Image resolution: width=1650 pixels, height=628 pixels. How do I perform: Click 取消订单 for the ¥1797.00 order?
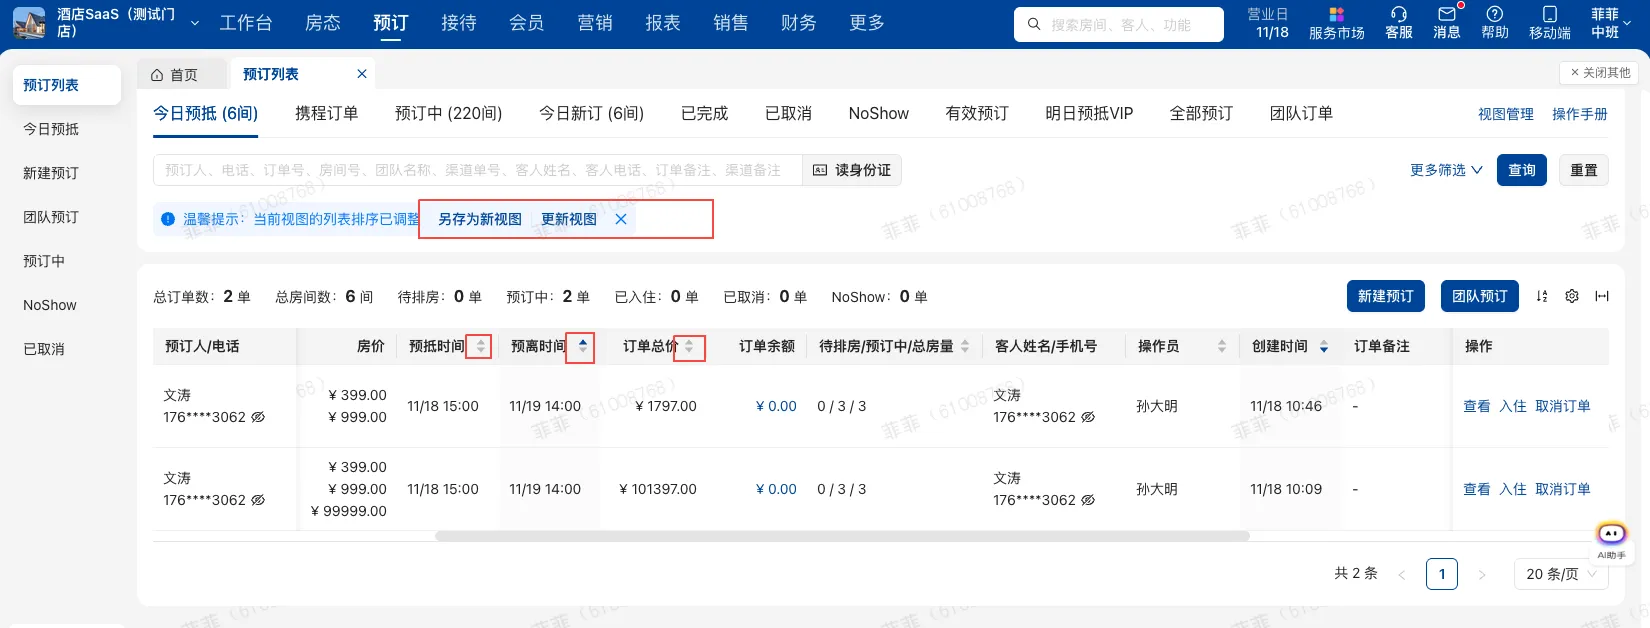1563,406
